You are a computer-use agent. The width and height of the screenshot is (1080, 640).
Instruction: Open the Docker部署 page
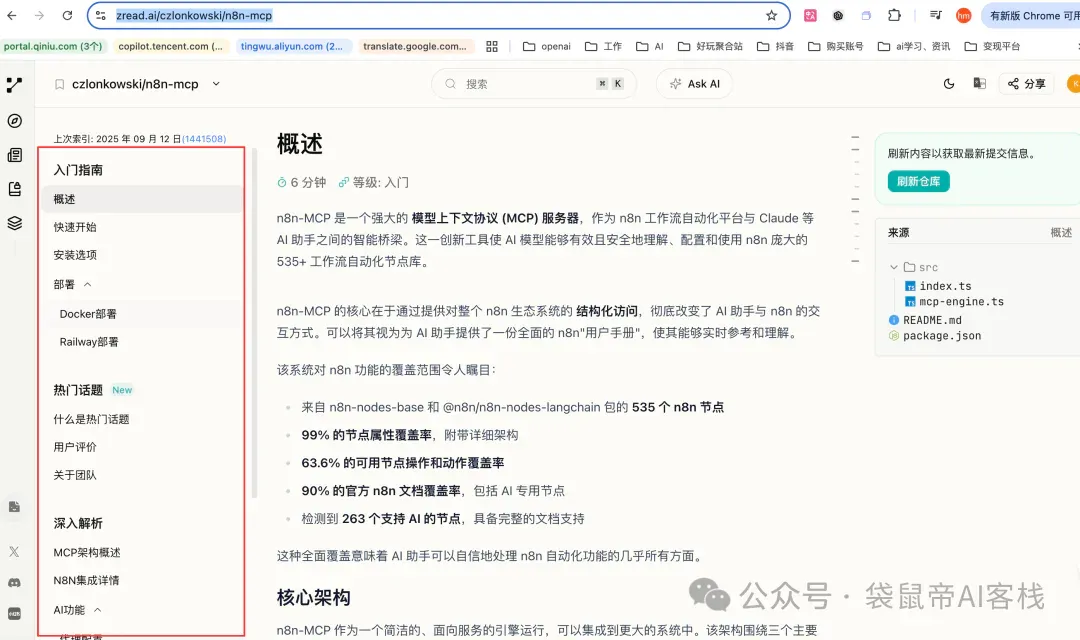[x=87, y=313]
